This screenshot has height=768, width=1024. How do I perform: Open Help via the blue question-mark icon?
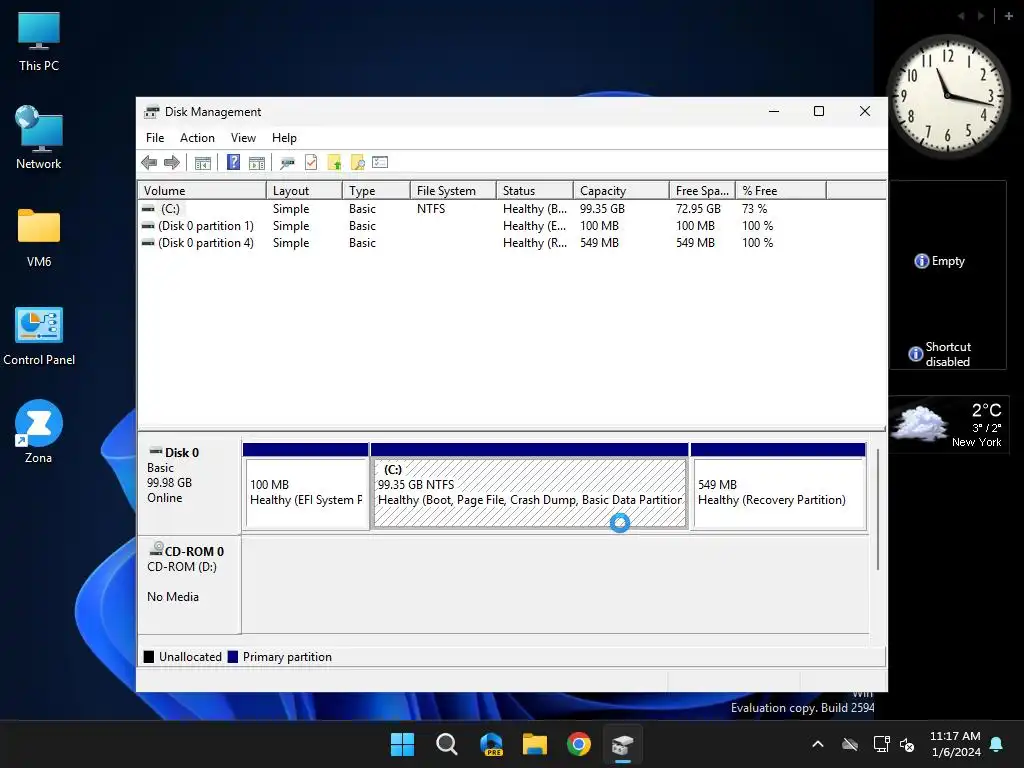click(x=233, y=162)
